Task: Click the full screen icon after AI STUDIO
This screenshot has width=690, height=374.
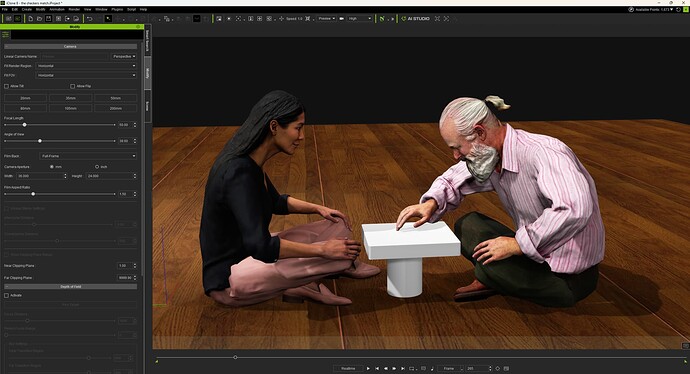Action: 437,18
